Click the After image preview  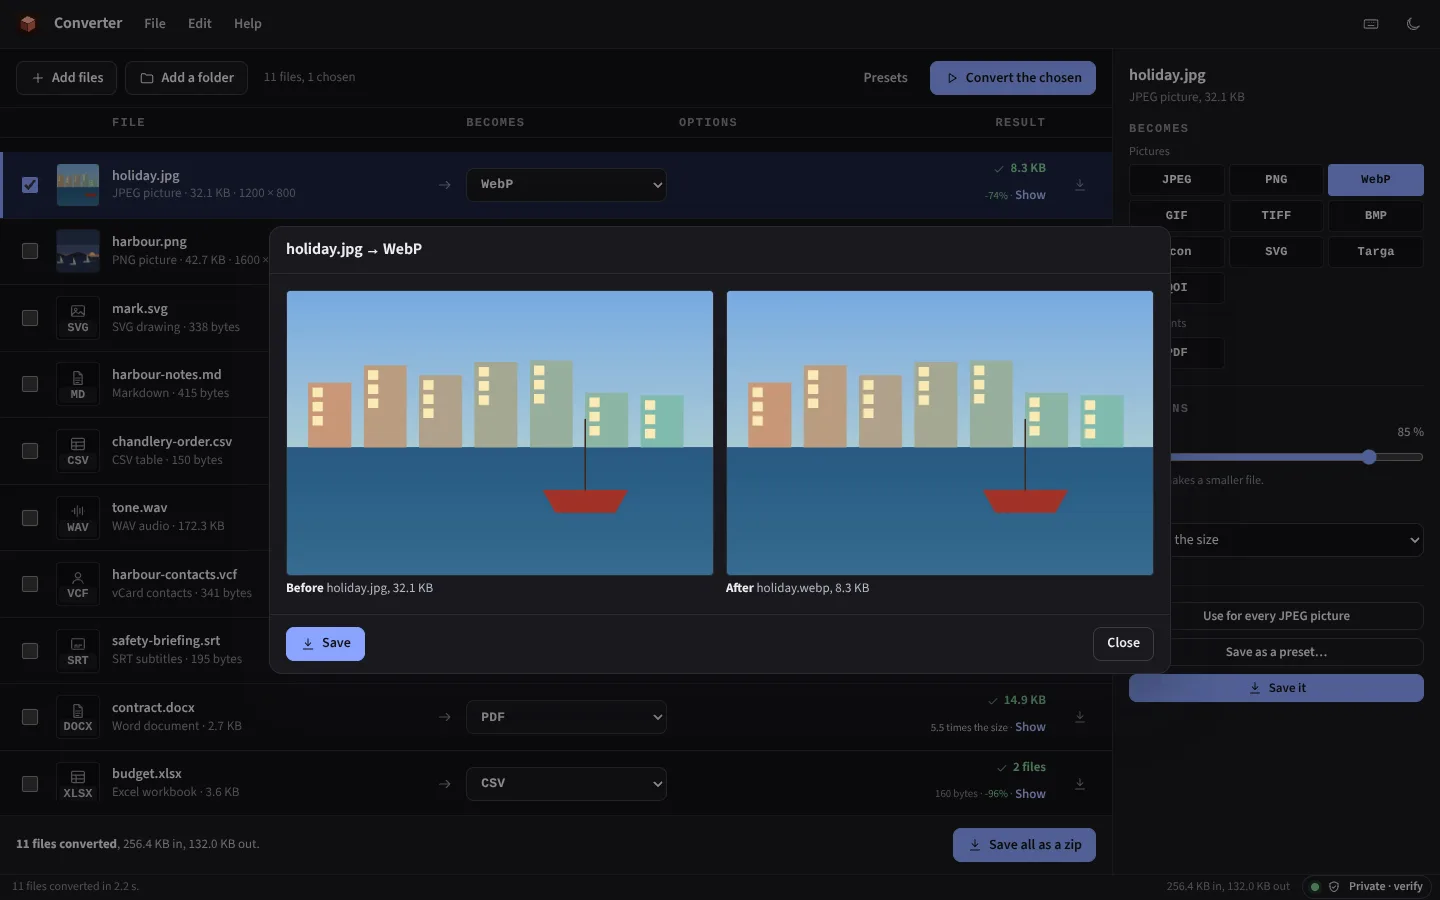(x=940, y=433)
